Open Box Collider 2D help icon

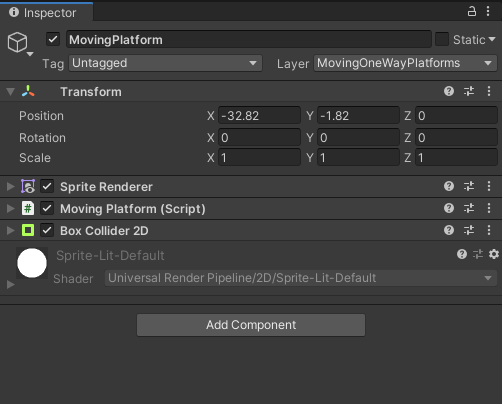click(x=449, y=230)
